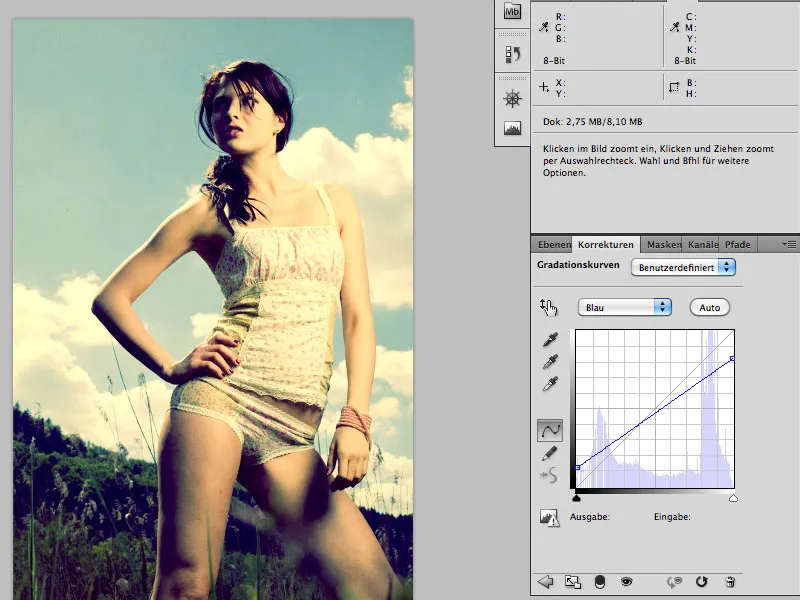Toggle adjustment layer visibility eye icon
The height and width of the screenshot is (600, 800).
tap(626, 581)
